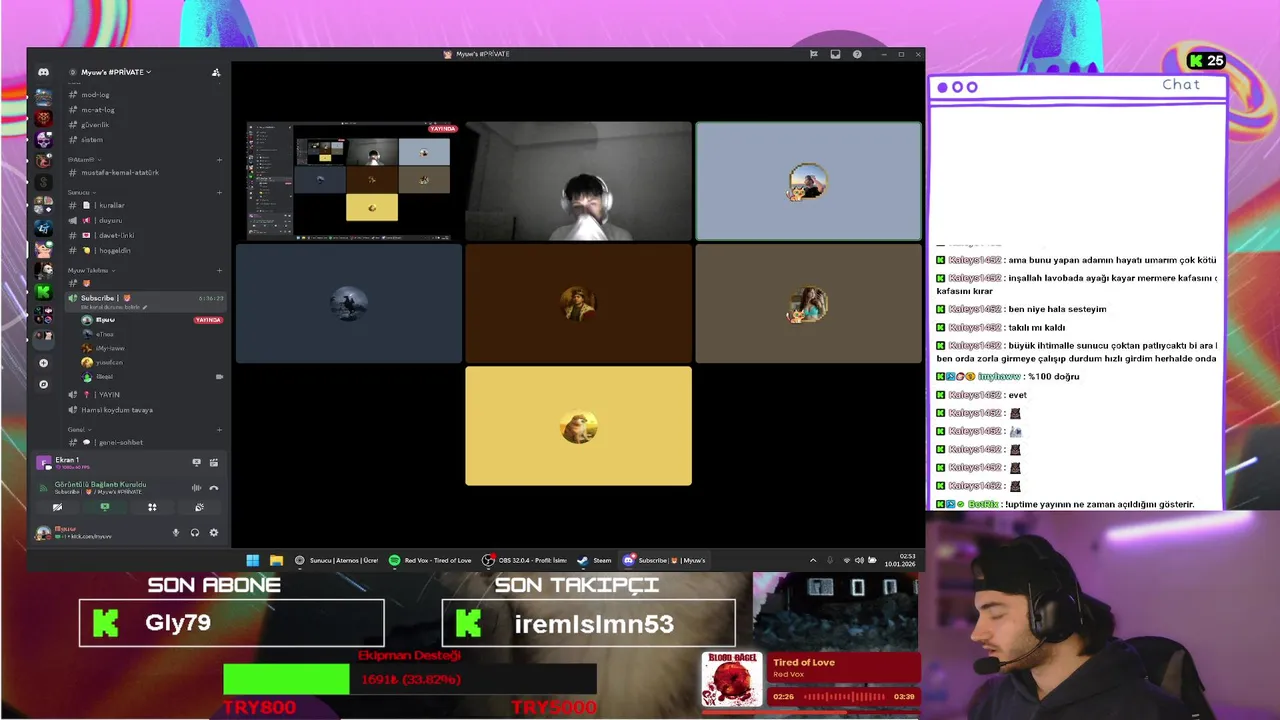Viewport: 1280px width, 720px height.
Task: Click the YAYINDA badge in the voice member list
Action: coord(208,320)
